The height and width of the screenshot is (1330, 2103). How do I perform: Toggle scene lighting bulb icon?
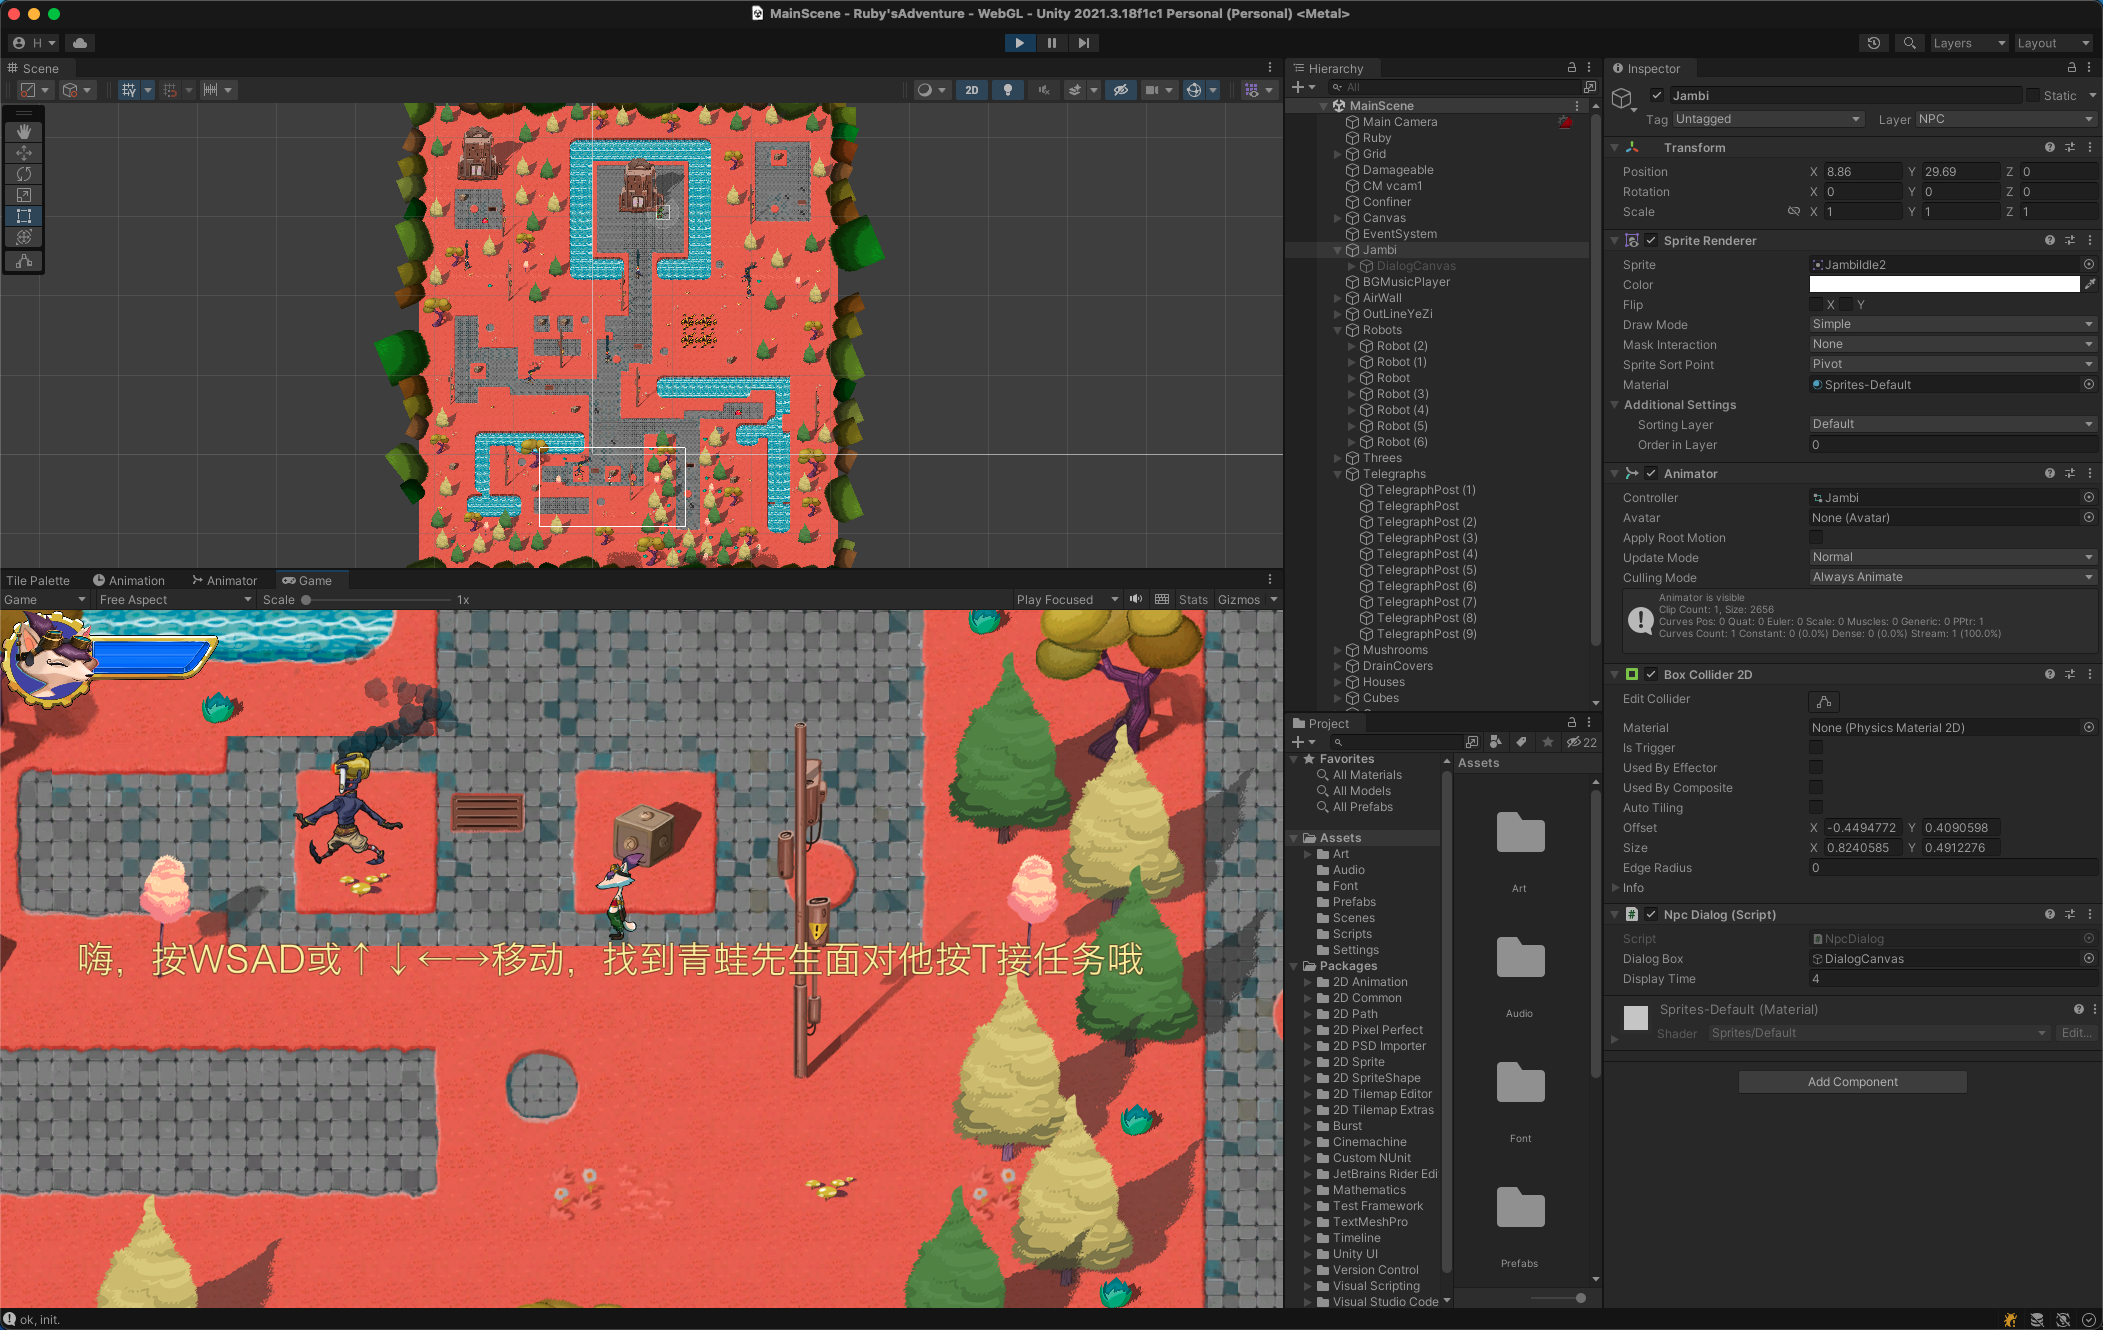click(1007, 90)
